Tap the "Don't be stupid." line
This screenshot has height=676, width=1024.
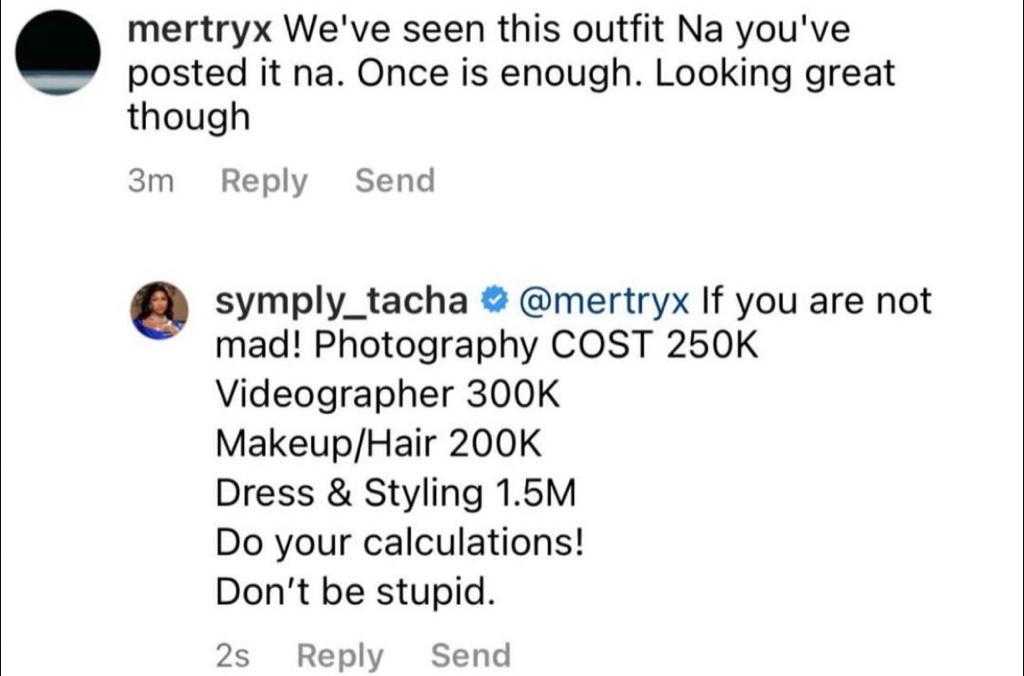coord(356,592)
